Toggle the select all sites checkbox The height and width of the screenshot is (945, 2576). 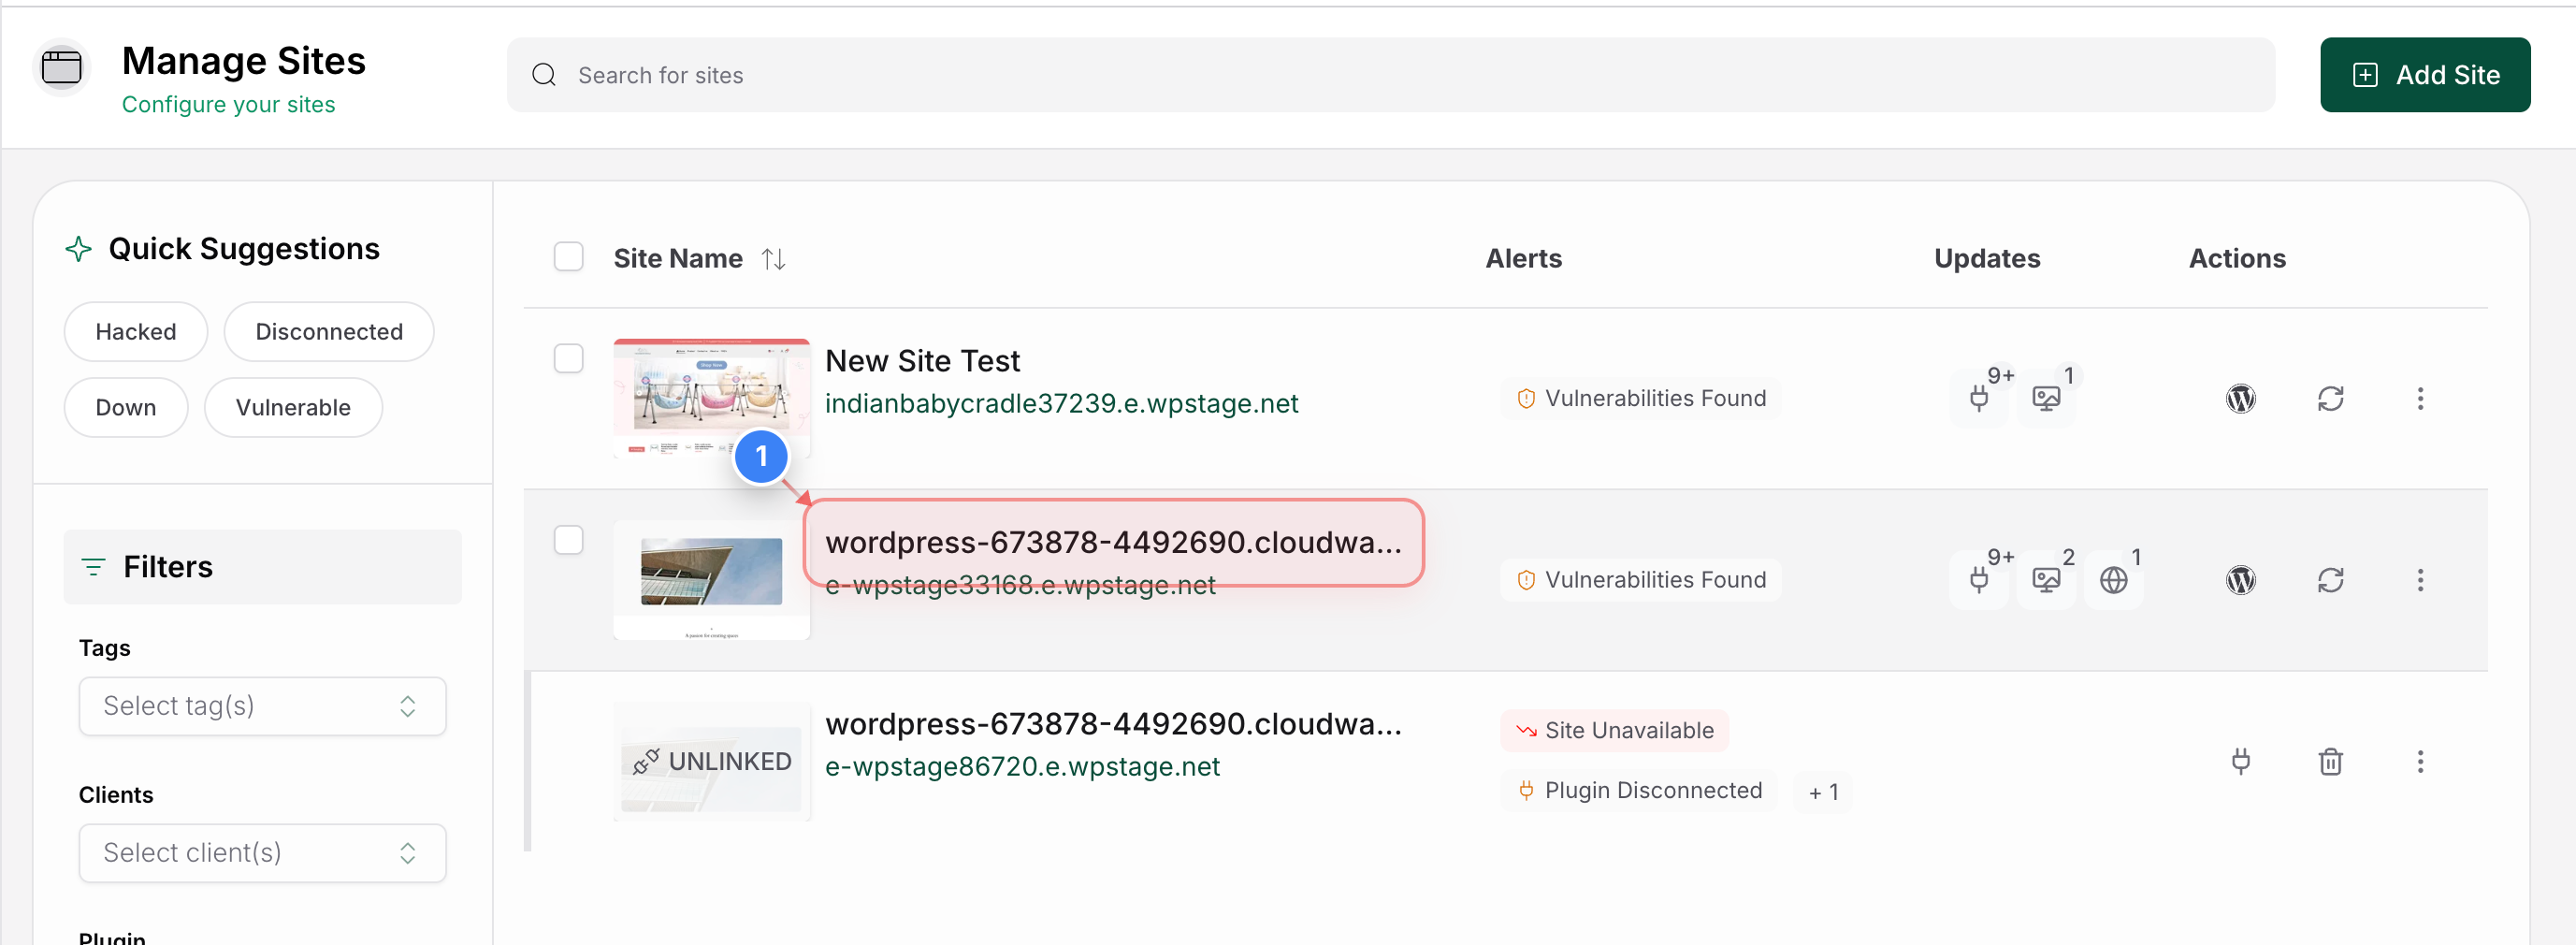coord(568,257)
